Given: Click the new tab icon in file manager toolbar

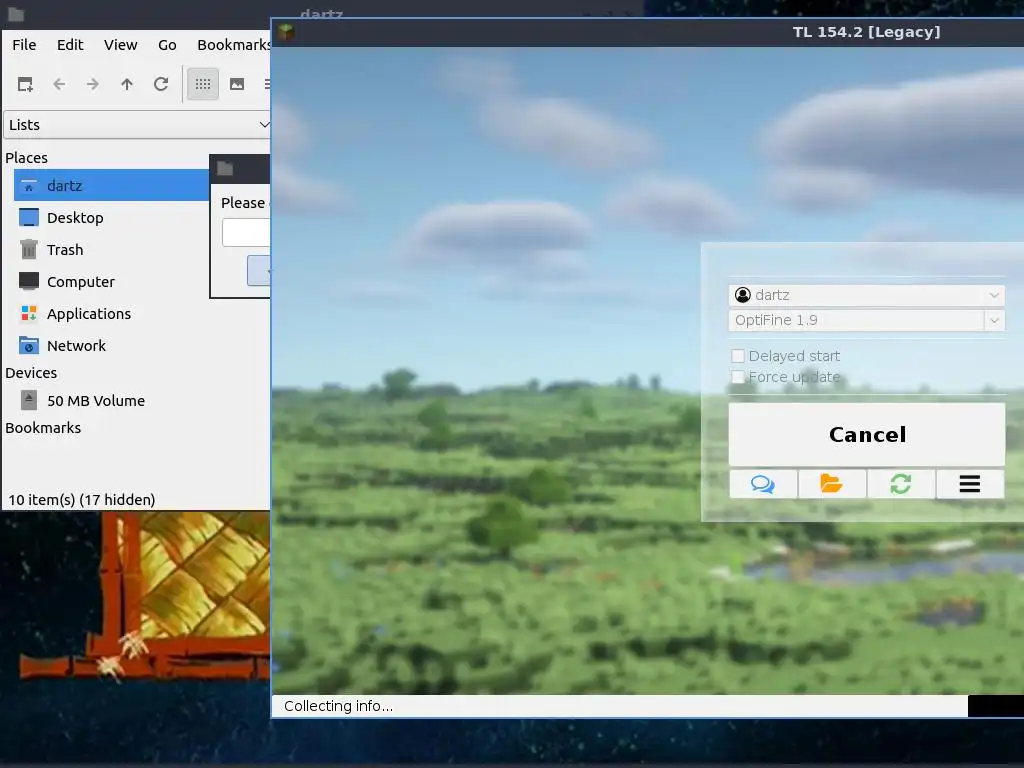Looking at the screenshot, I should click(25, 84).
